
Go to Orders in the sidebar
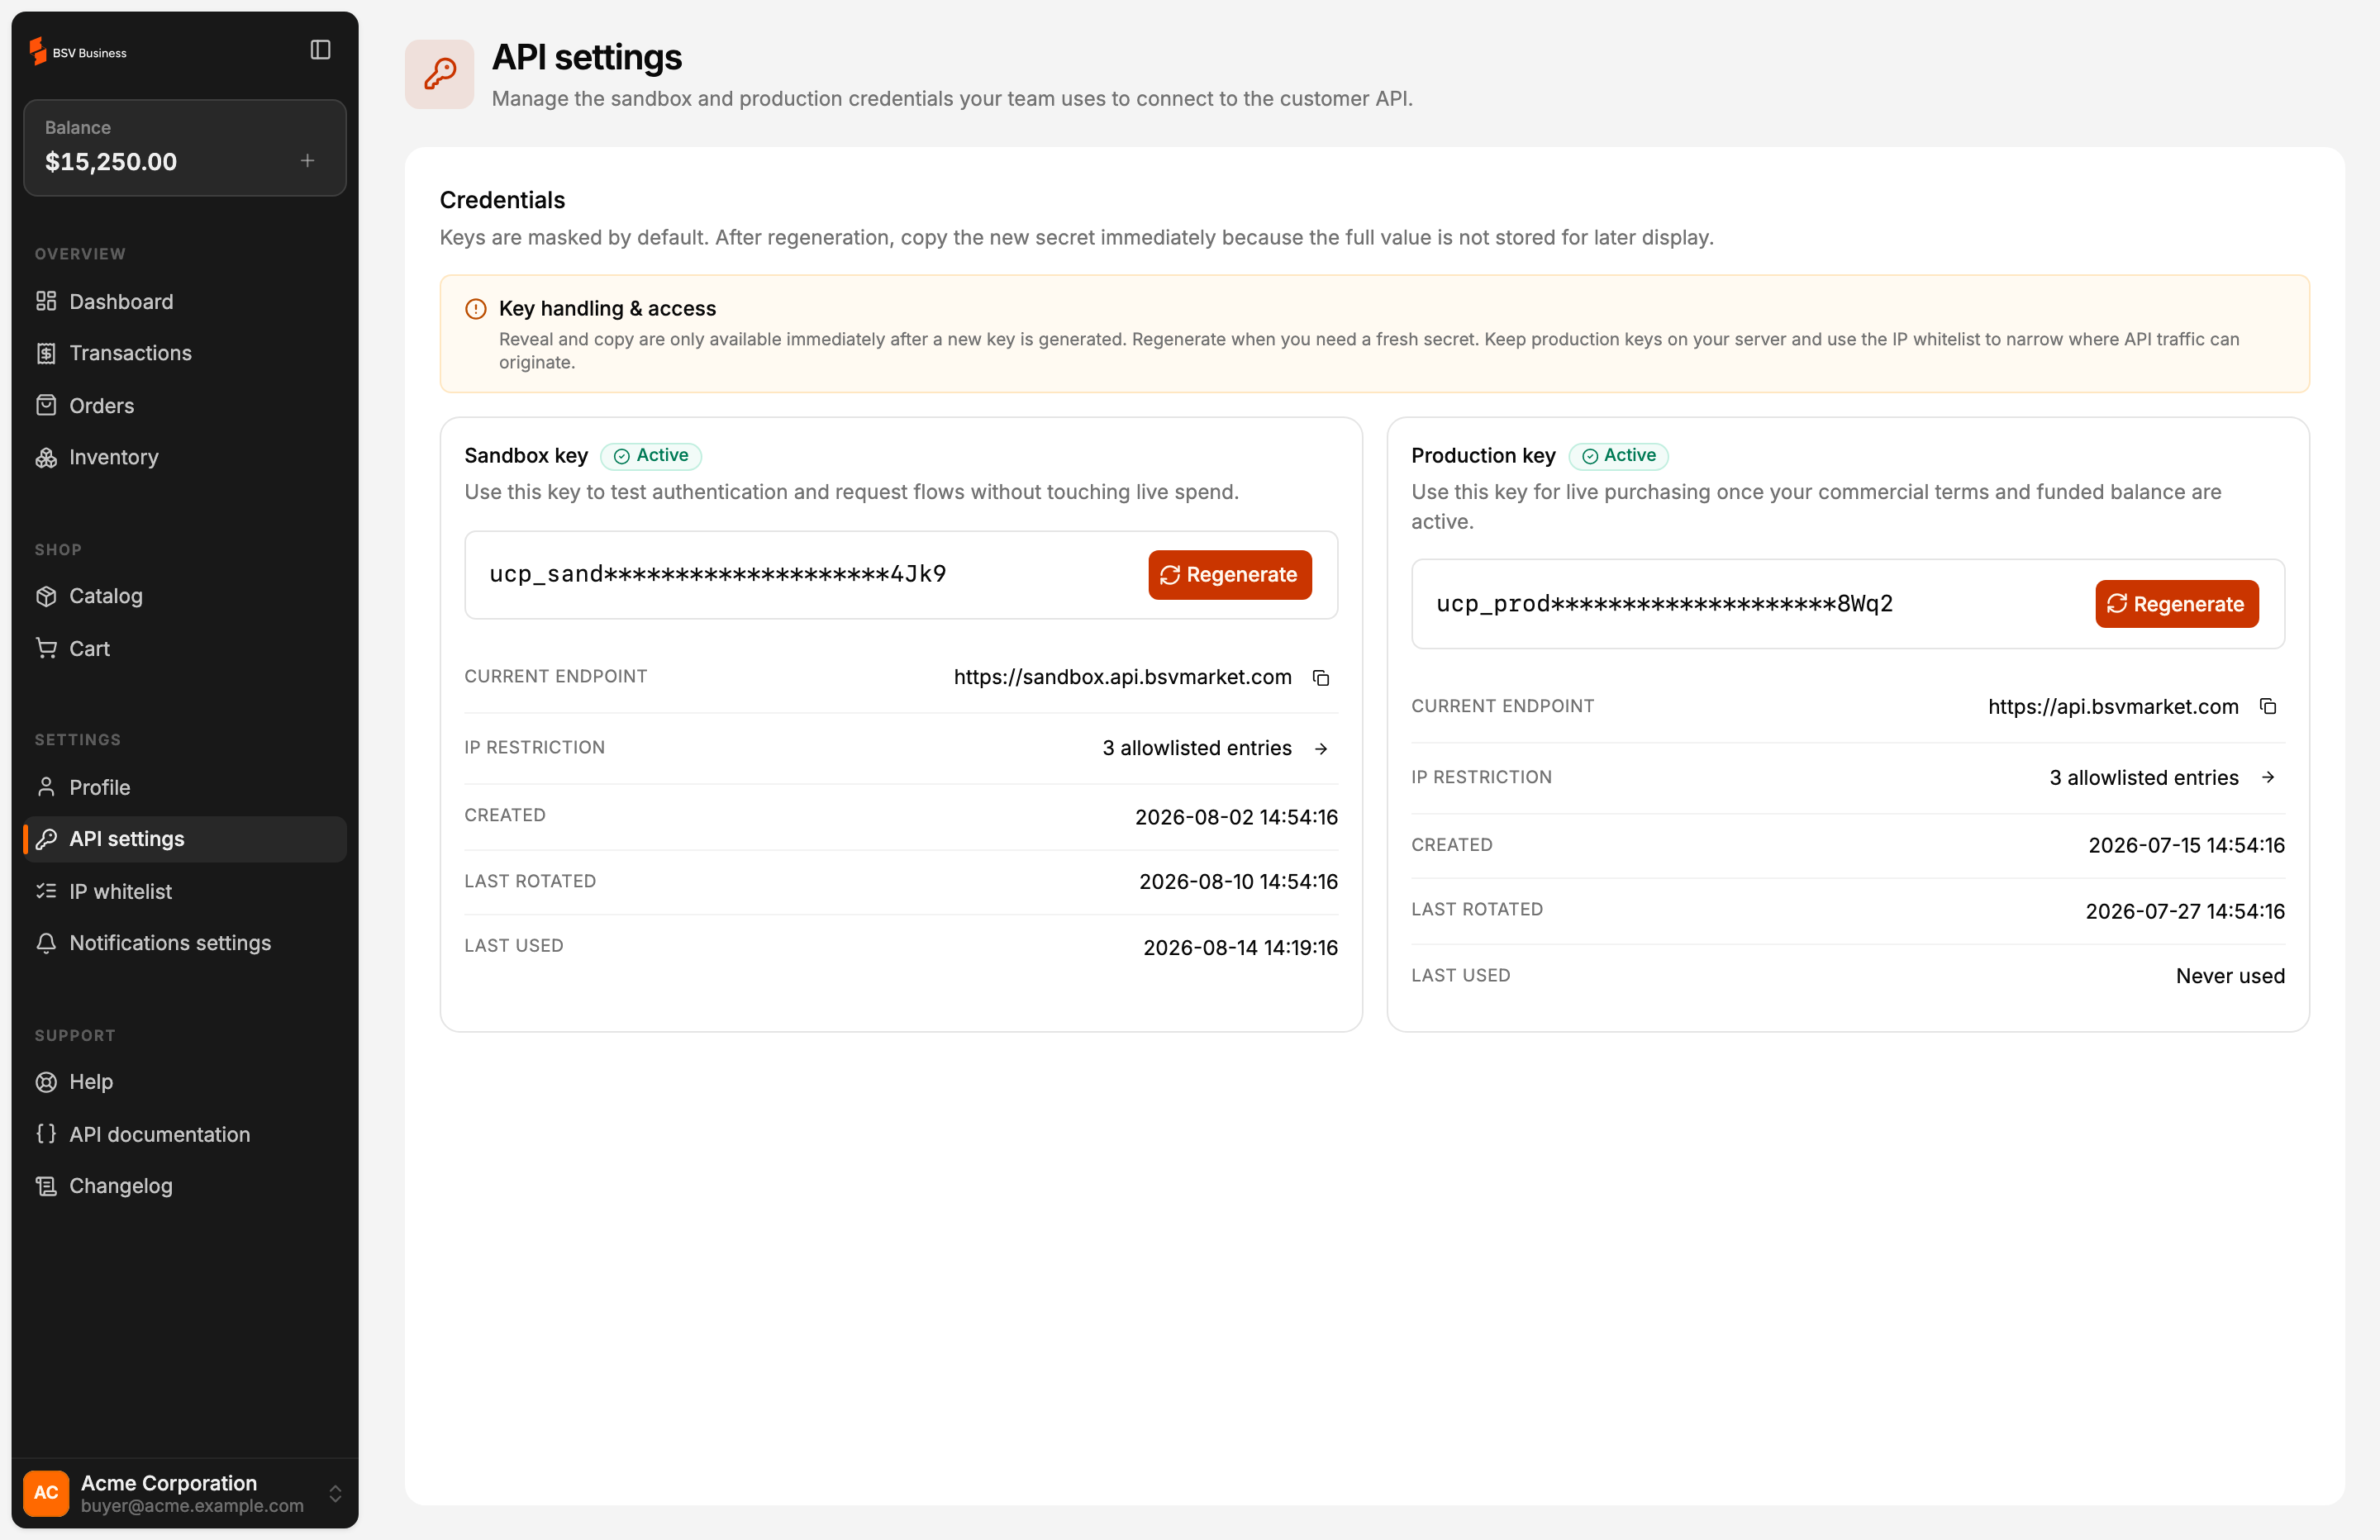pos(184,405)
